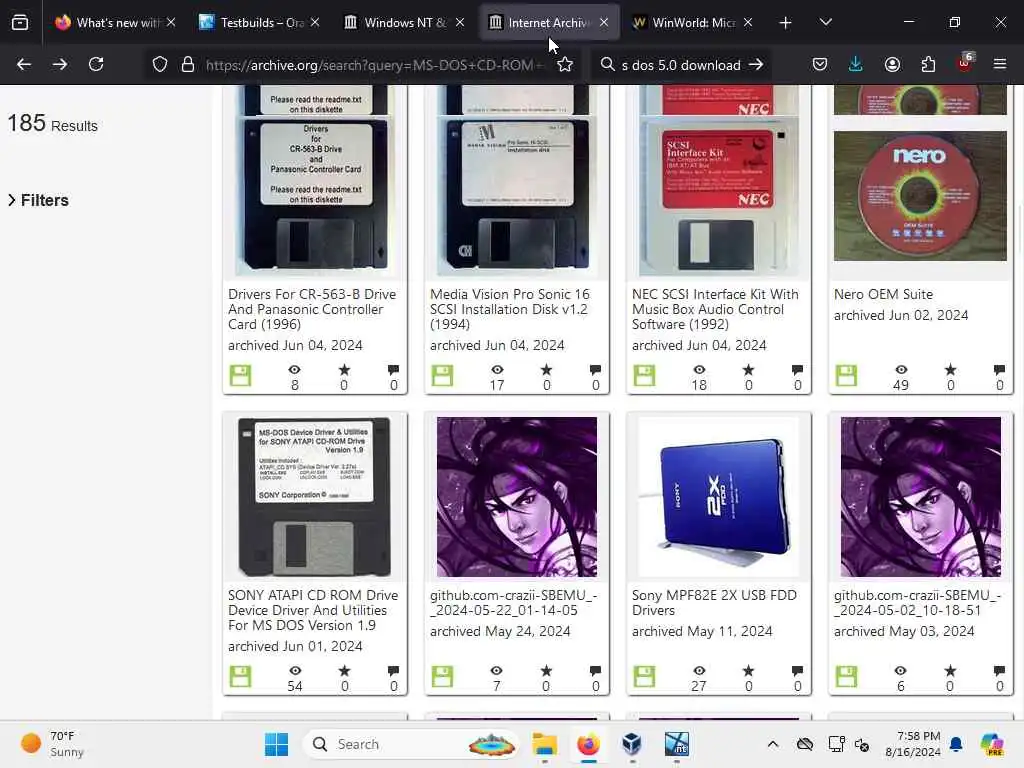Close the WinWorld tab
The width and height of the screenshot is (1024, 768).
pyautogui.click(x=748, y=23)
